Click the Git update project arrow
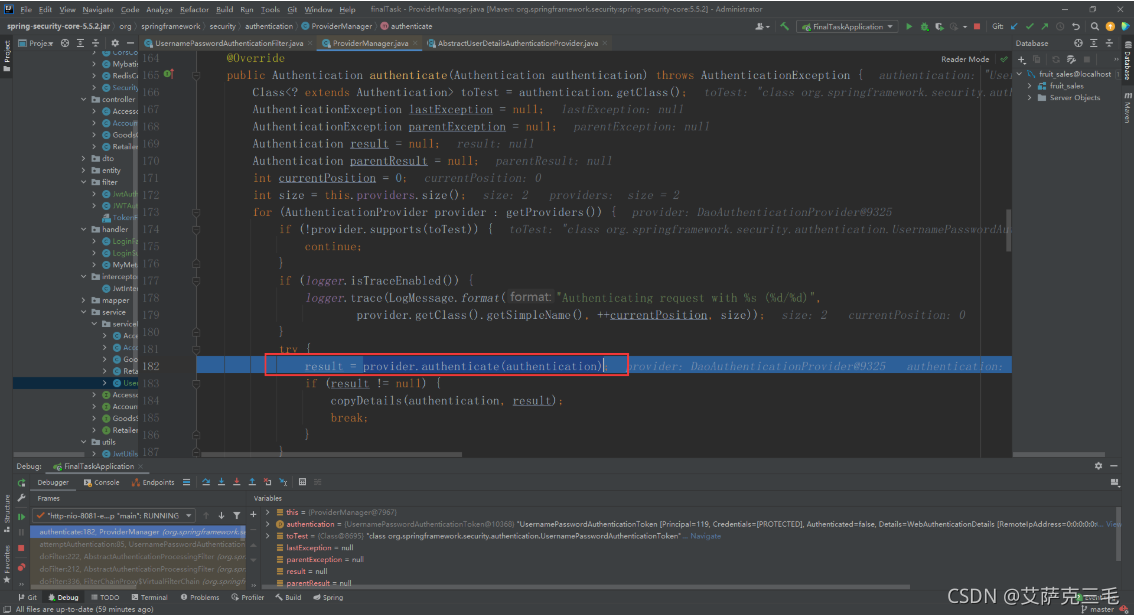 coord(1014,27)
